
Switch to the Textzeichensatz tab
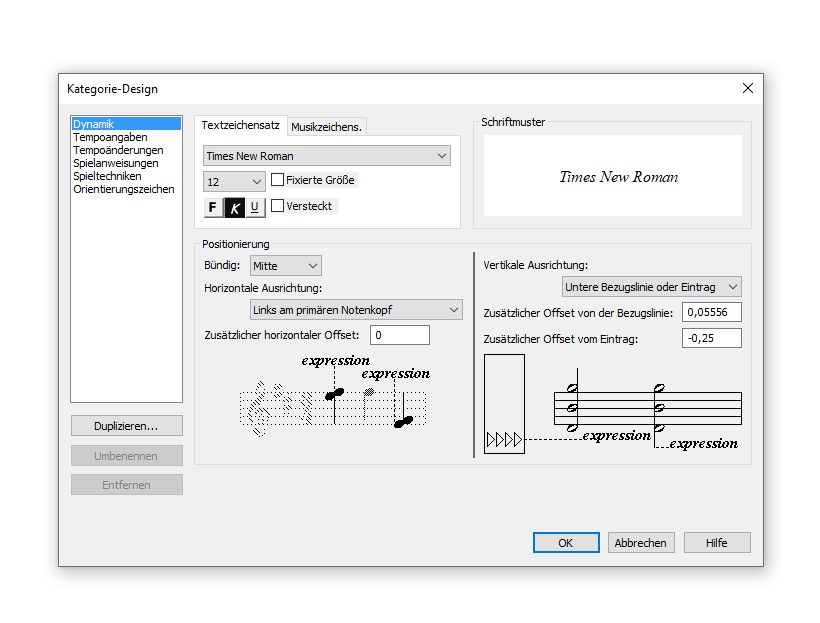[x=241, y=126]
